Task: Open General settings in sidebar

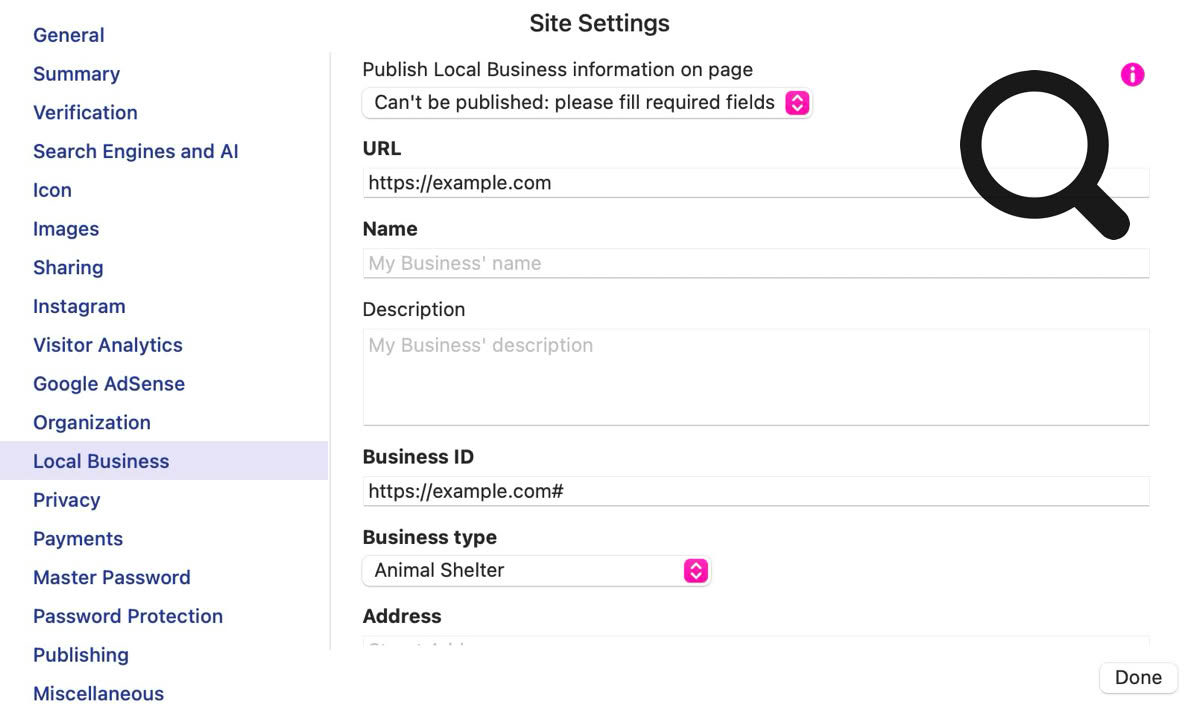Action: (x=69, y=35)
